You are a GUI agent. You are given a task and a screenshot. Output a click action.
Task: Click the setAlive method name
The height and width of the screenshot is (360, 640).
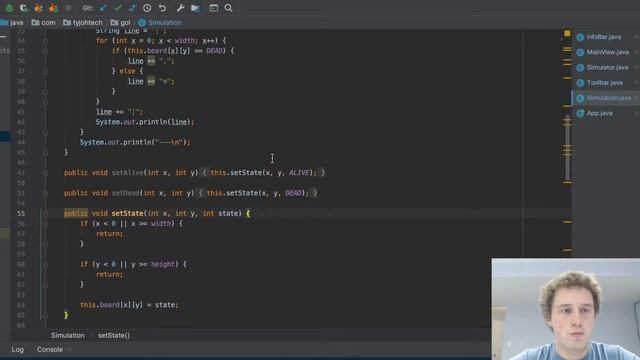point(127,173)
